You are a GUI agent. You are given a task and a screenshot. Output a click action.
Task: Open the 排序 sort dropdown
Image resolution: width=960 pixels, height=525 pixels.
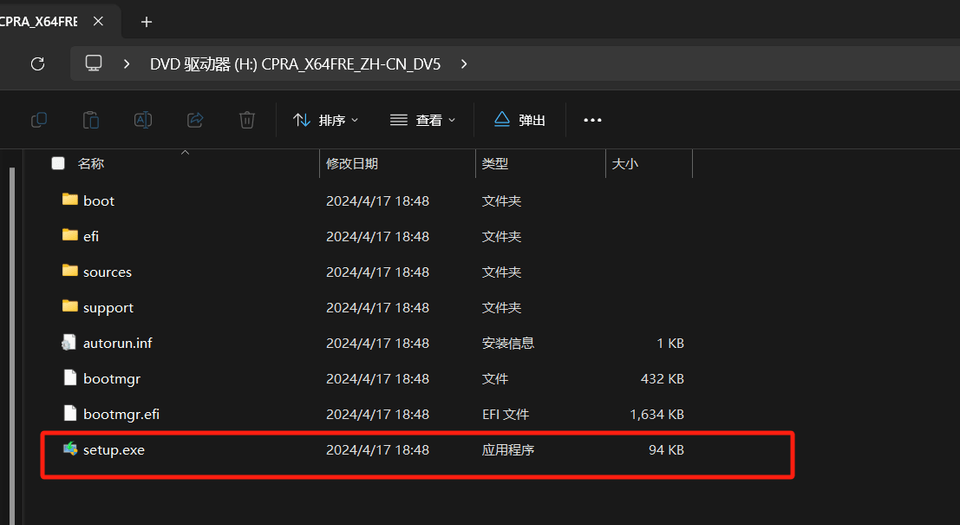click(x=326, y=120)
